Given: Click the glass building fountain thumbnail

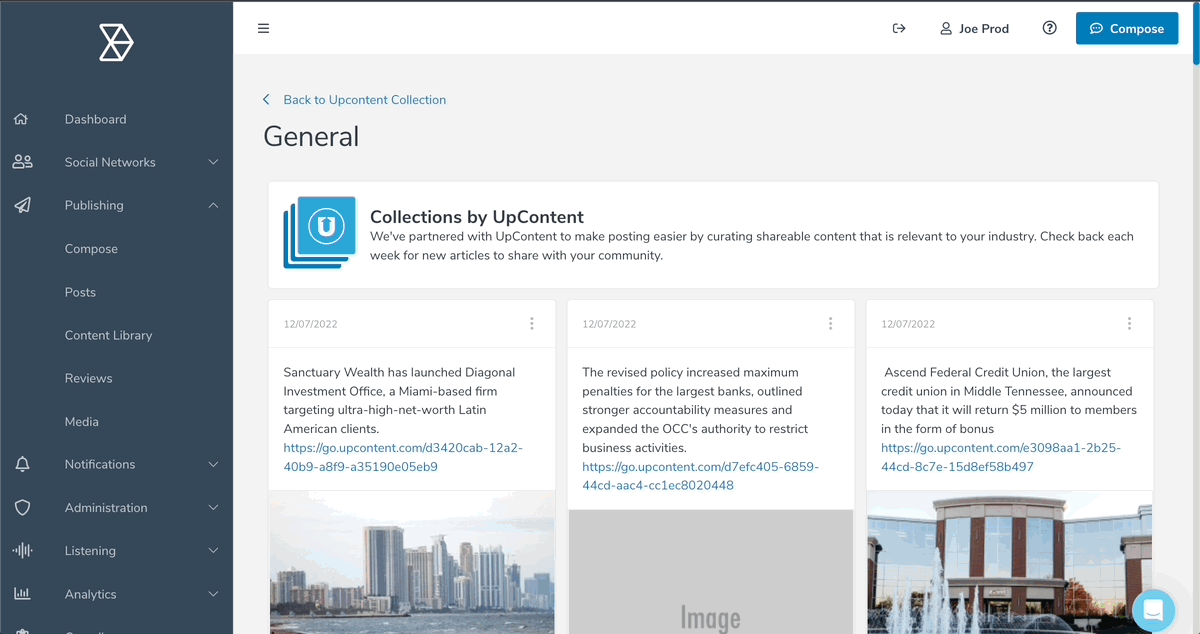Looking at the screenshot, I should (x=1010, y=562).
